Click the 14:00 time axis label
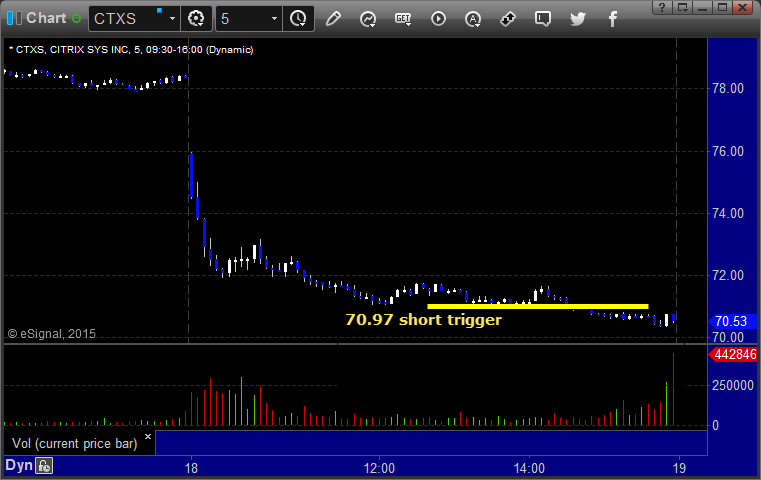The height and width of the screenshot is (480, 761). pyautogui.click(x=529, y=468)
